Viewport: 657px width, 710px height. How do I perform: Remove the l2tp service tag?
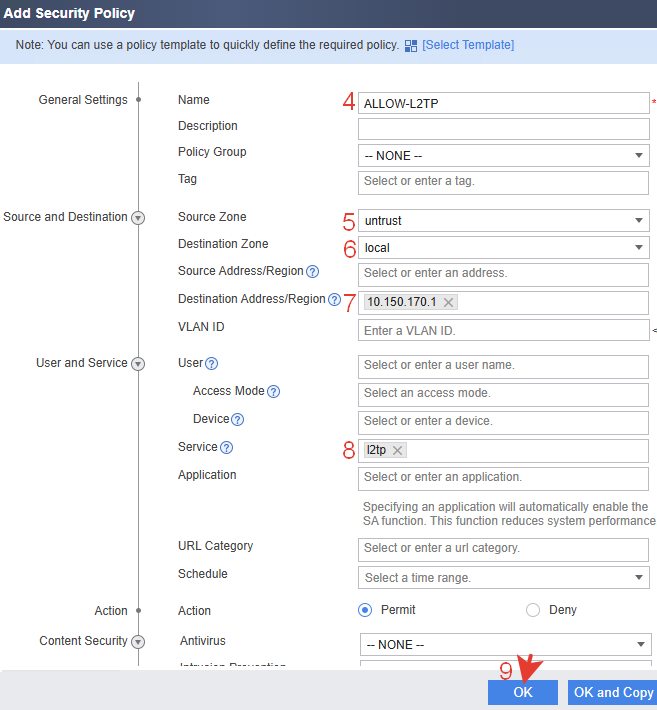(397, 451)
